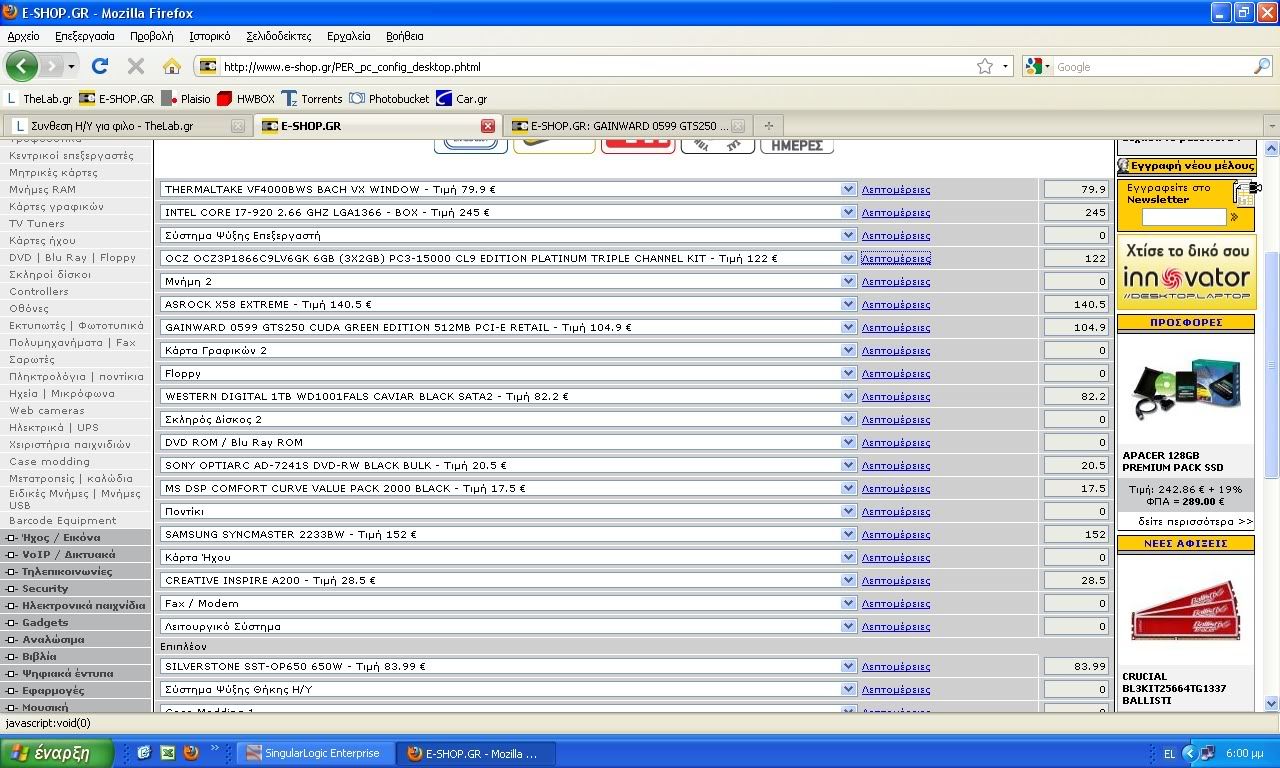
Task: Expand the SAMSUNG SYNCMASTER 2233BW monitor dropdown
Action: pyautogui.click(x=848, y=534)
